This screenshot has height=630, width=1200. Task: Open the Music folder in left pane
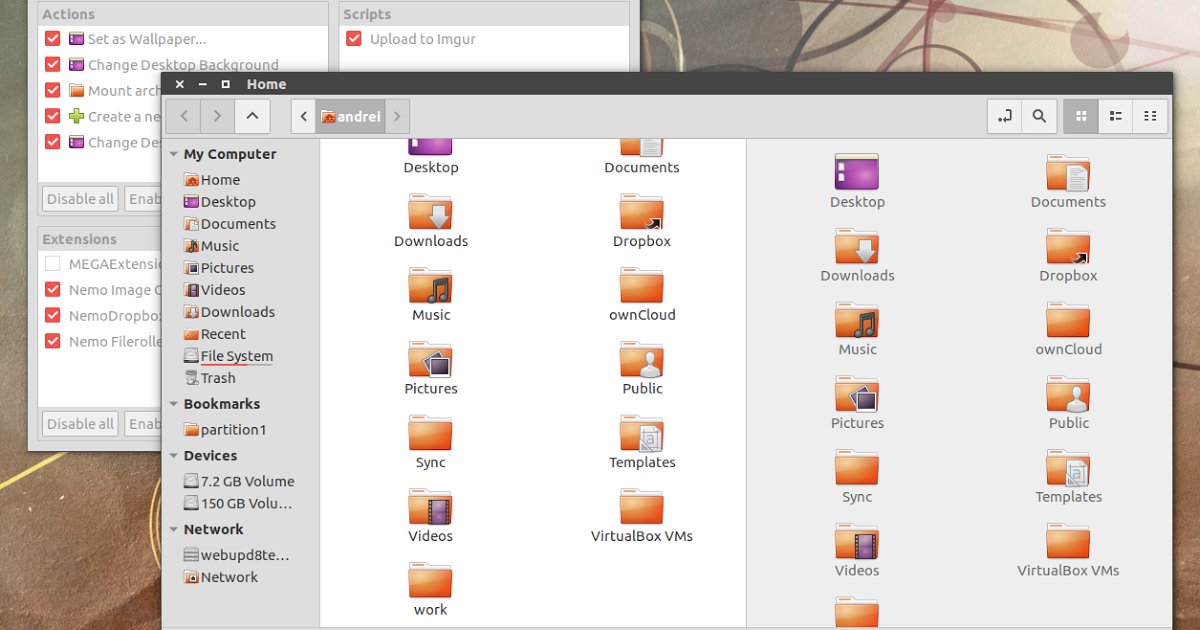pos(431,295)
